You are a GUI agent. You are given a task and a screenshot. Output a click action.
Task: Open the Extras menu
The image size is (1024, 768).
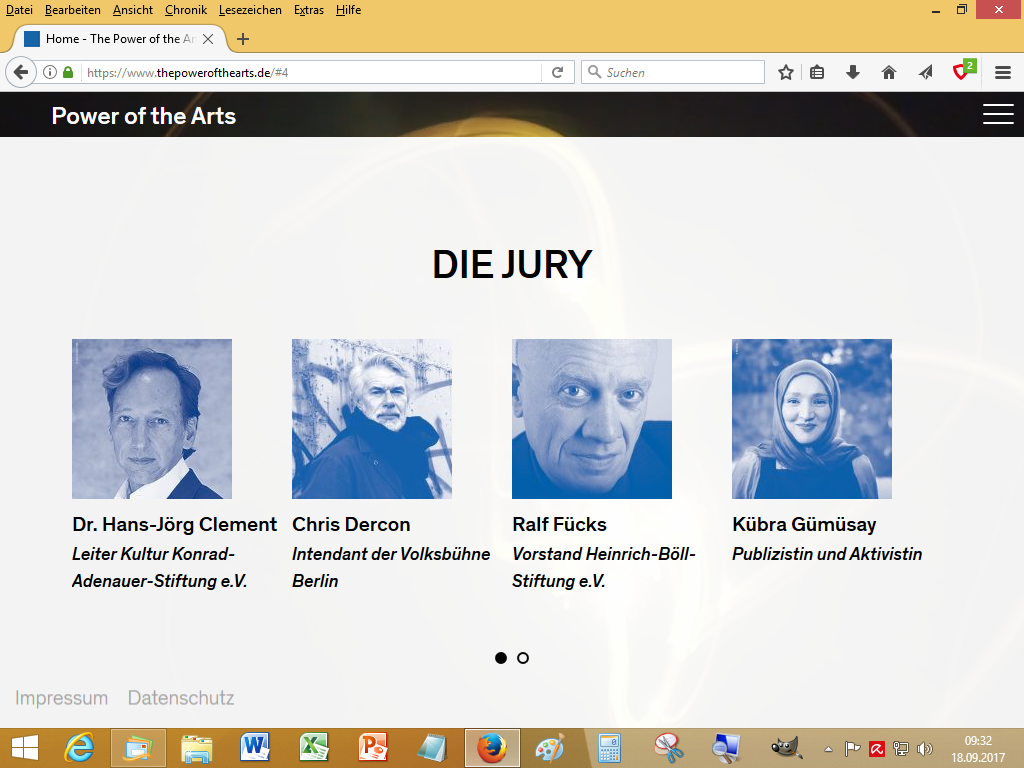tap(308, 10)
